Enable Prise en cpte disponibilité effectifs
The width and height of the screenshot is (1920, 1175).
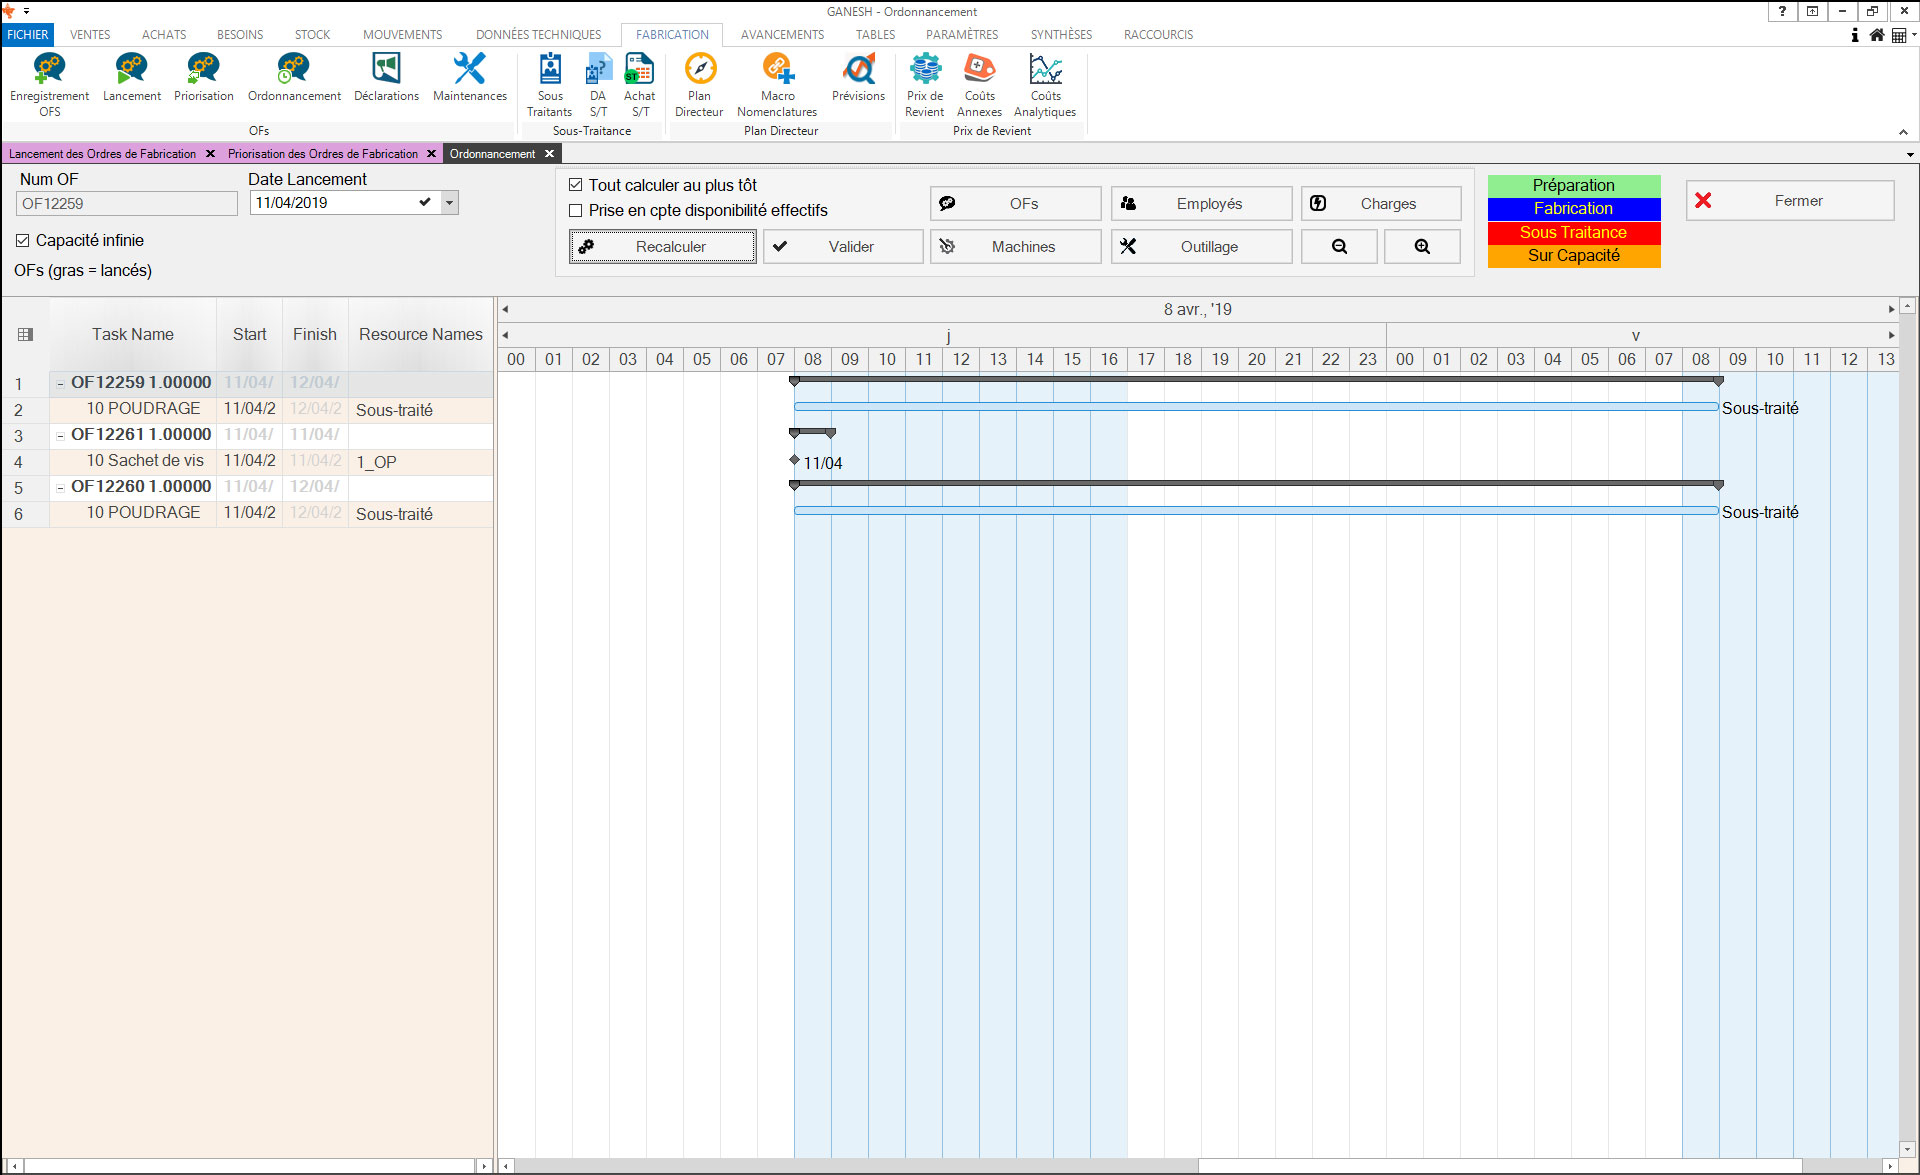[x=576, y=211]
